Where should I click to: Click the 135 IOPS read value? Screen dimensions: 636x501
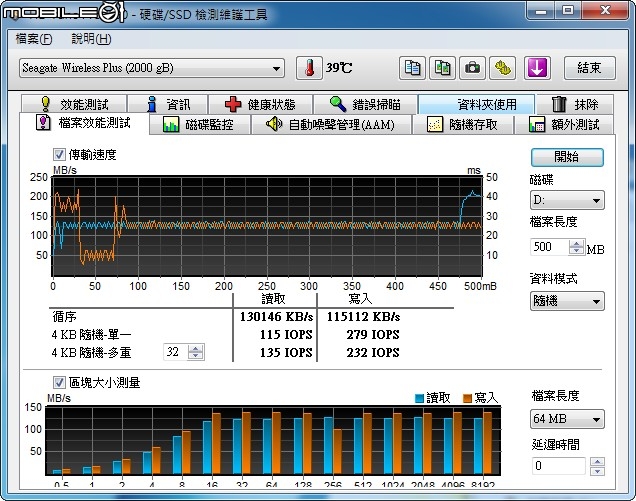tap(286, 353)
